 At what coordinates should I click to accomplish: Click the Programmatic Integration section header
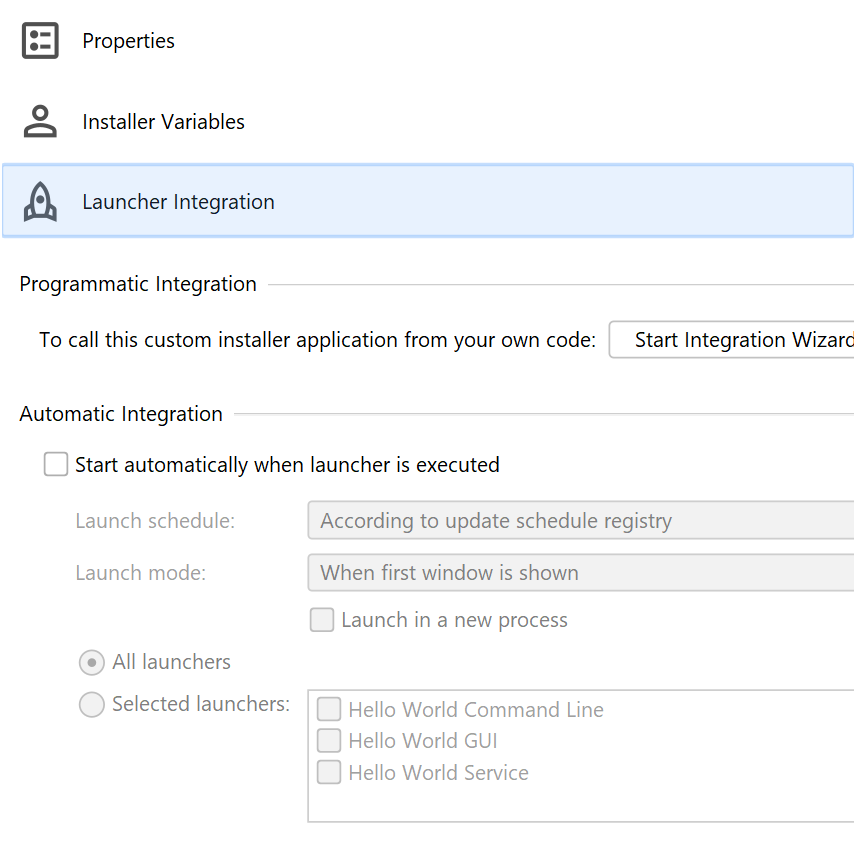pyautogui.click(x=138, y=284)
